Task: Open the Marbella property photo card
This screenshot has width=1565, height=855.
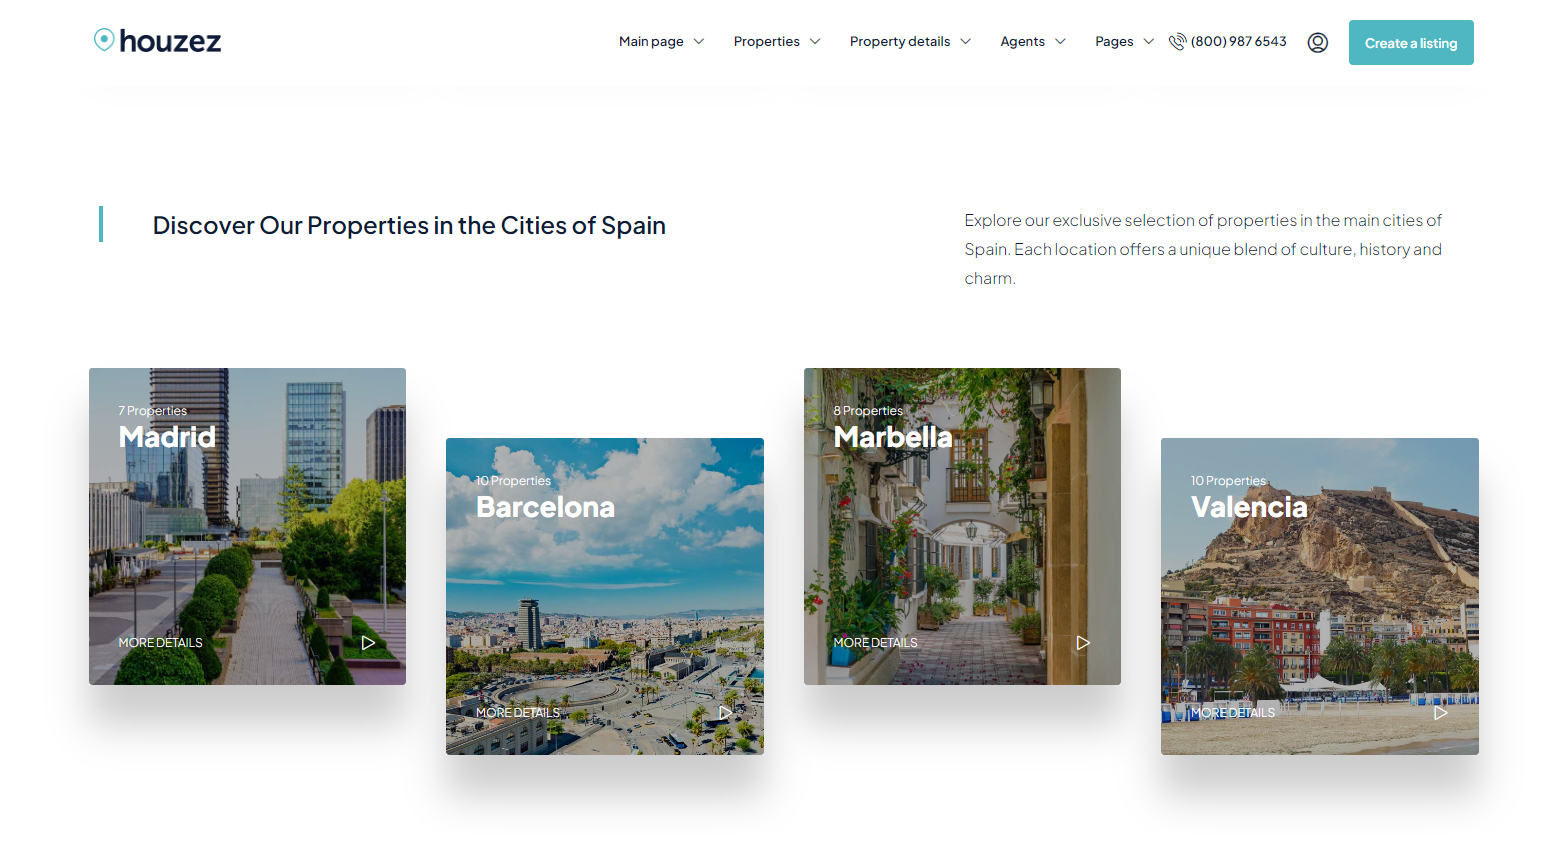Action: [x=962, y=540]
